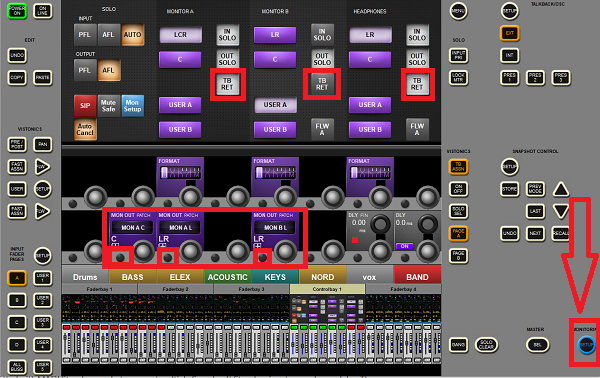Click the SOLO CLEAR button

click(x=486, y=345)
